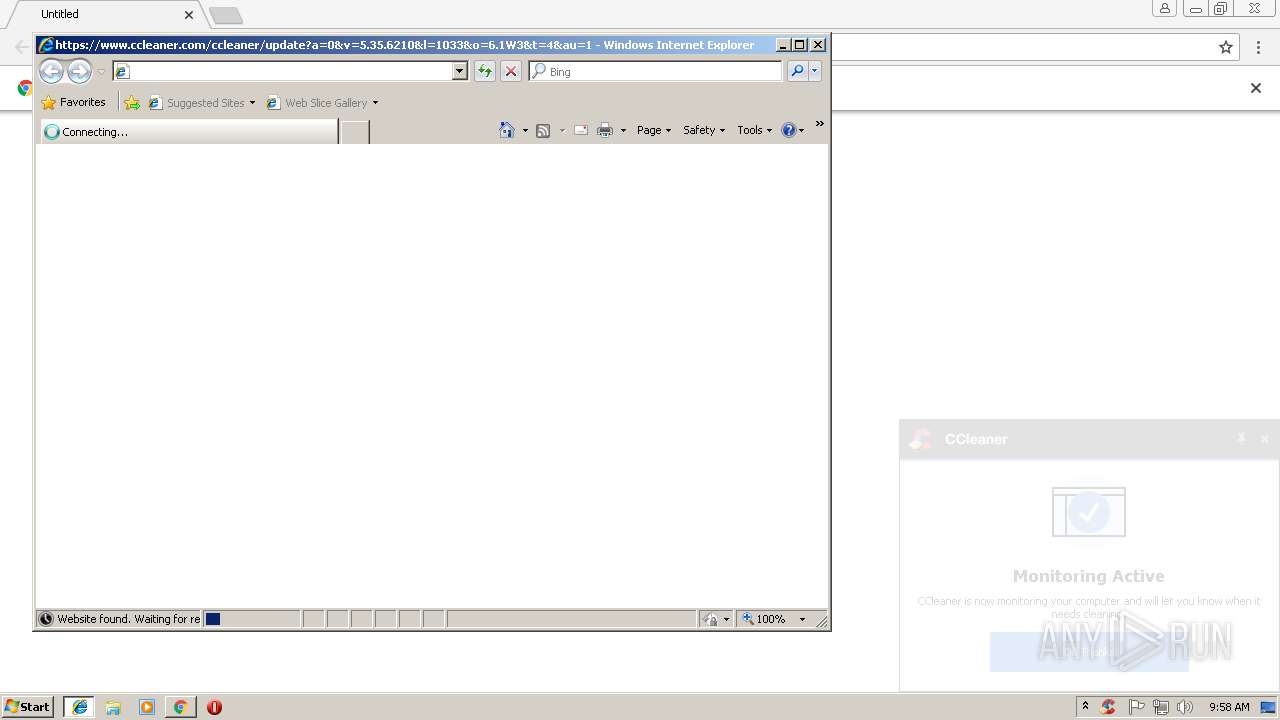The width and height of the screenshot is (1280, 720).
Task: Click the Home page house icon
Action: 507,130
